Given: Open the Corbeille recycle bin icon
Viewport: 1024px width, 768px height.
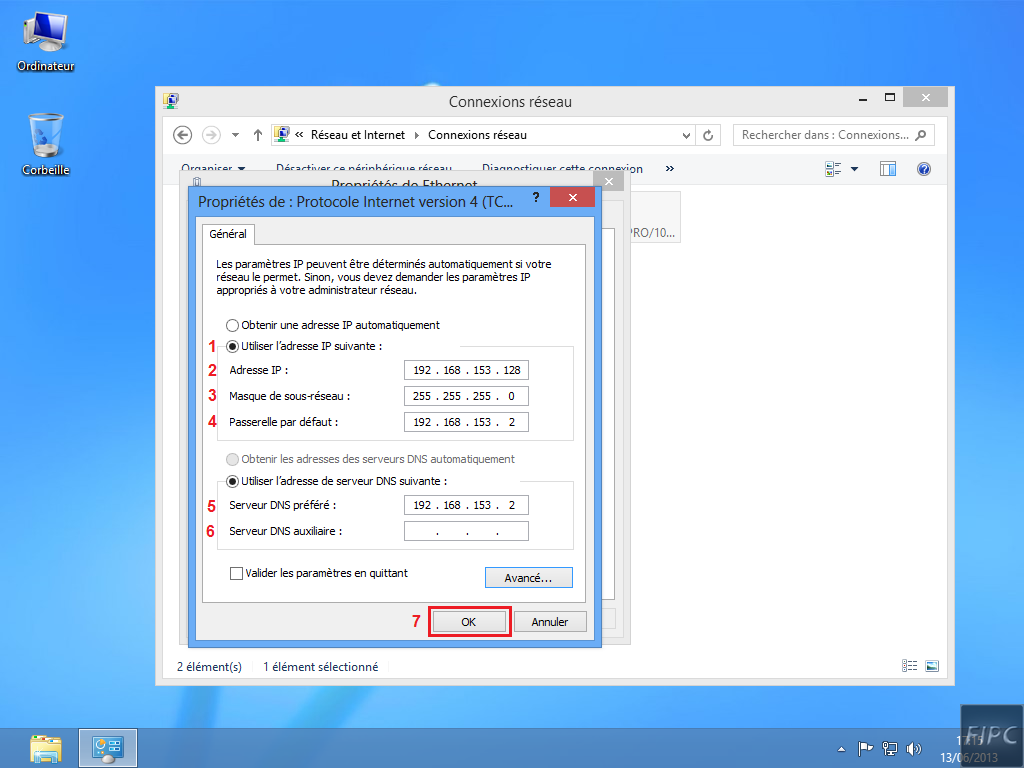Looking at the screenshot, I should pyautogui.click(x=45, y=145).
